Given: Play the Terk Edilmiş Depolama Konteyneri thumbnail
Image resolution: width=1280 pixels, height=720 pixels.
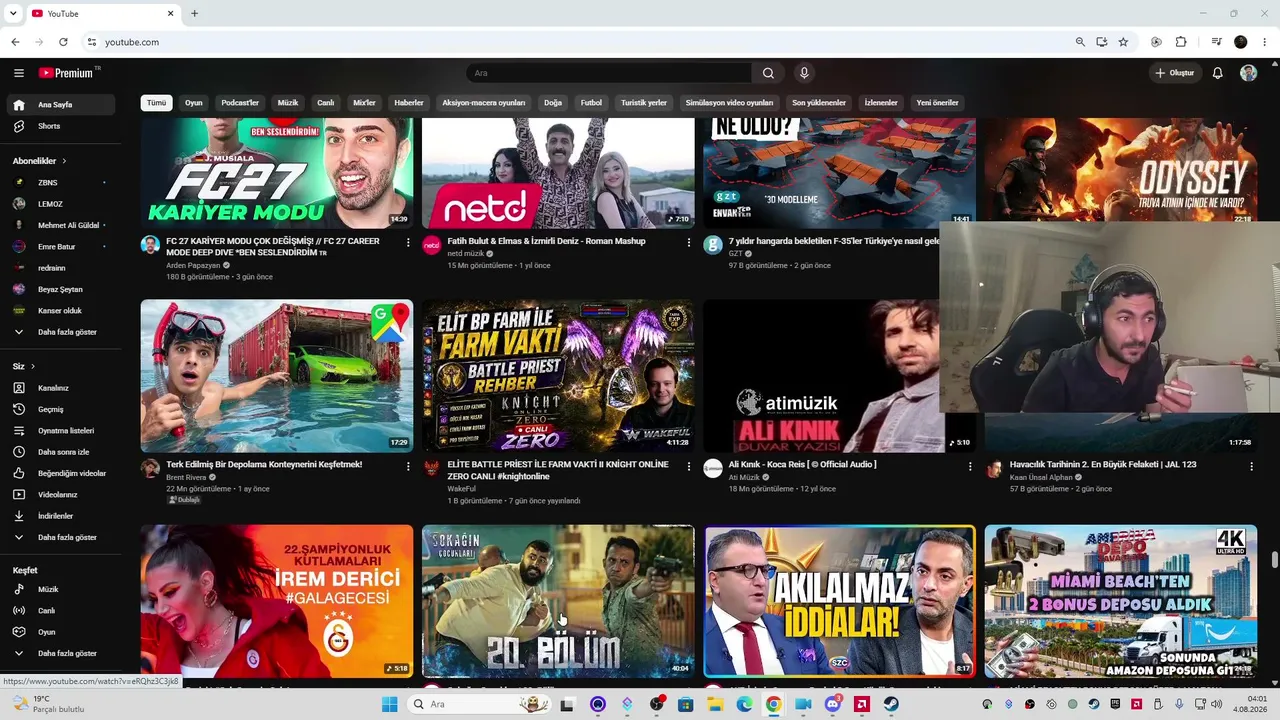Looking at the screenshot, I should pos(277,376).
